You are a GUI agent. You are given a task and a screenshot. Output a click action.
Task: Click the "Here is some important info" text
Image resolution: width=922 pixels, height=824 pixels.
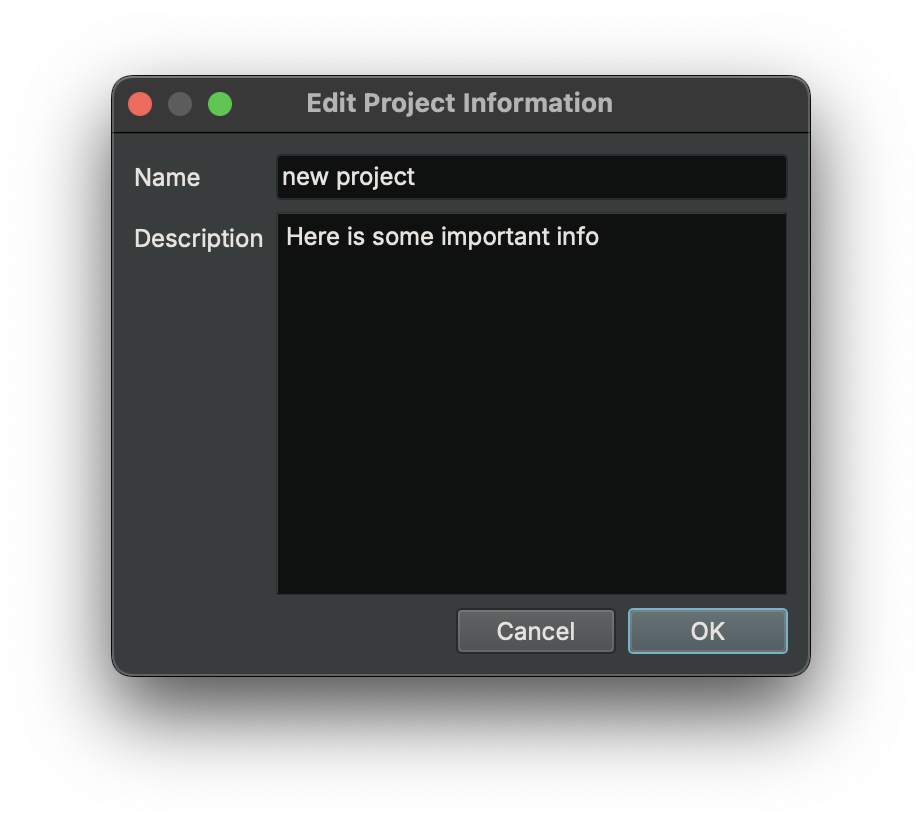[441, 237]
